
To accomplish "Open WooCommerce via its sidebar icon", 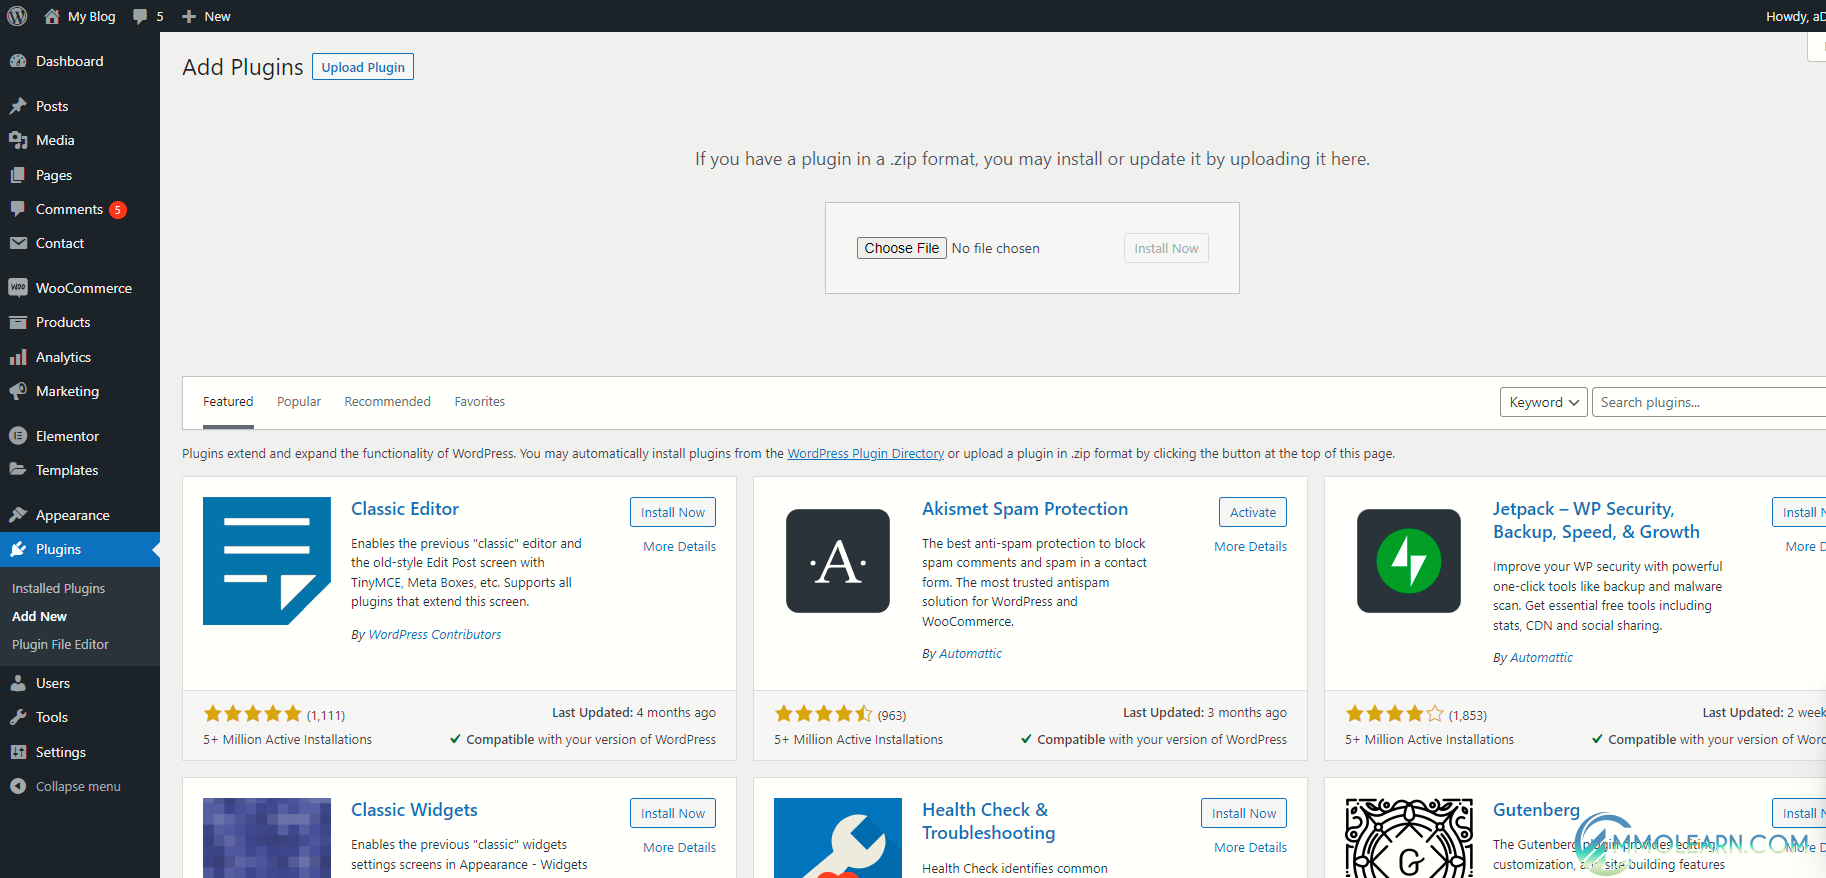I will point(18,288).
